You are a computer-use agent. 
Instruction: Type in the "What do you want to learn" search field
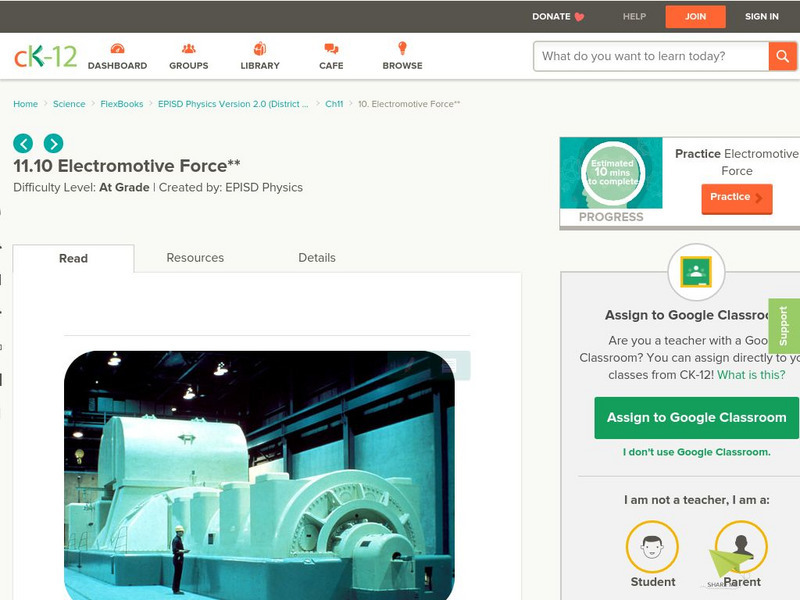tap(650, 56)
